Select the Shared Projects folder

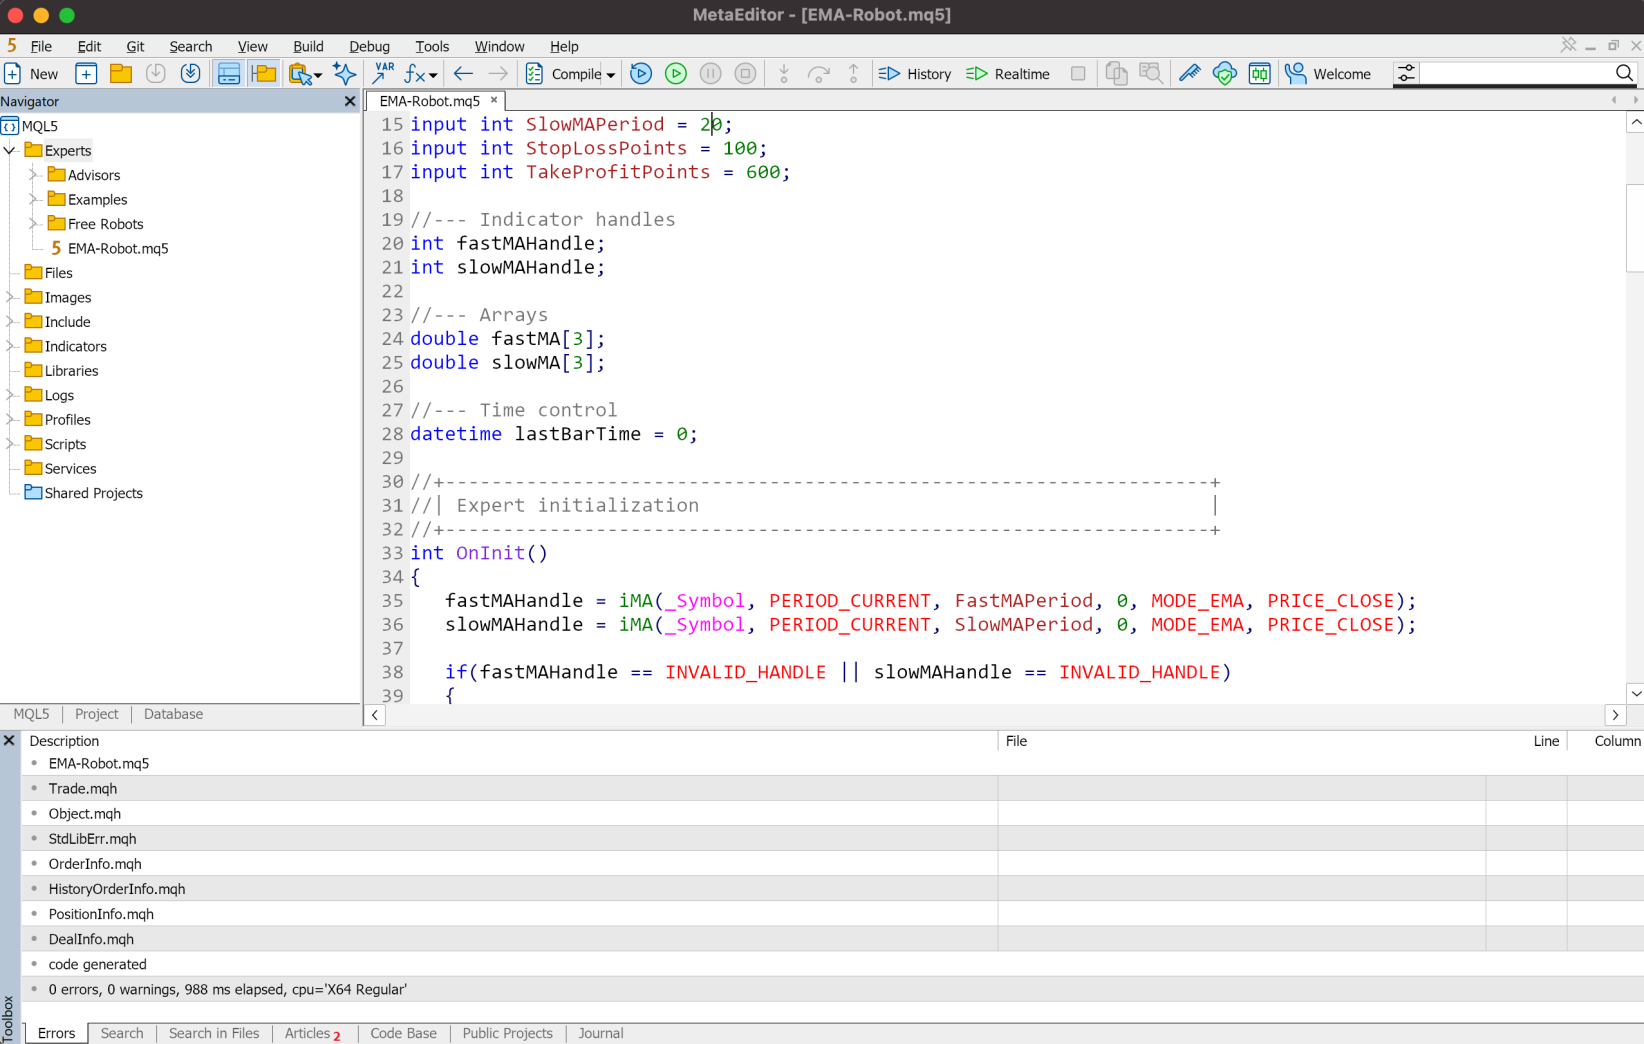pos(84,493)
